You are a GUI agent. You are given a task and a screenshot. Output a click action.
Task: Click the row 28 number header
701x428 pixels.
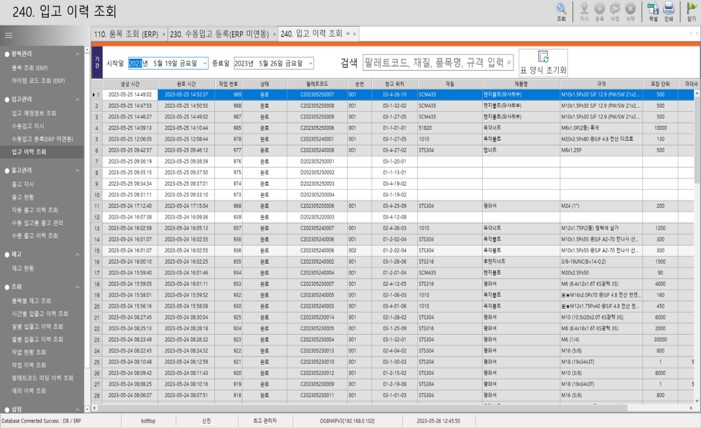click(x=97, y=395)
